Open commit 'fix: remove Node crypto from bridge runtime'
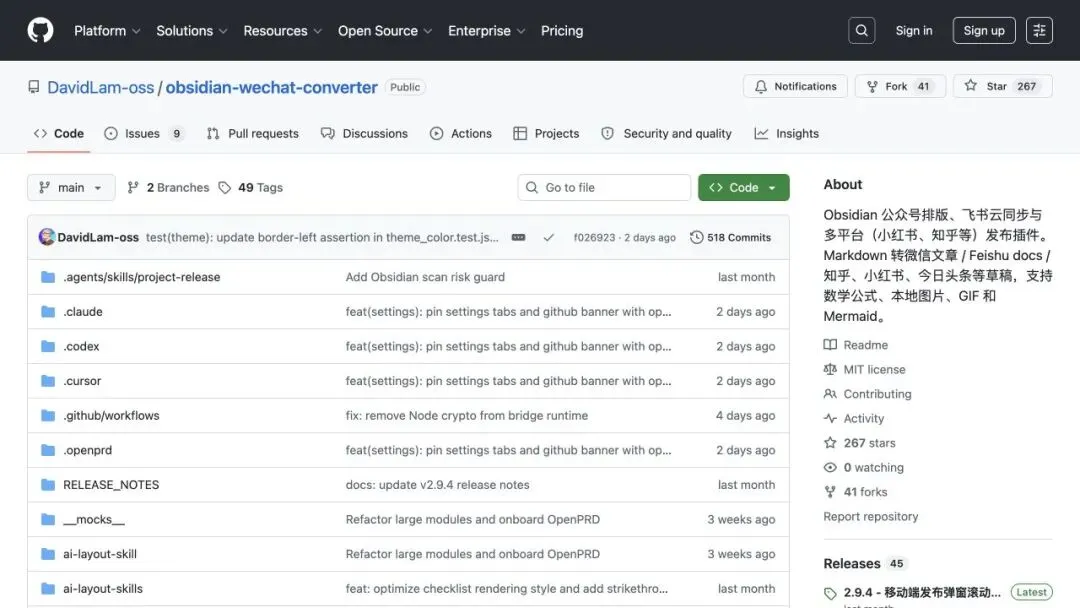Screen dimensions: 1080x608 (x=466, y=415)
